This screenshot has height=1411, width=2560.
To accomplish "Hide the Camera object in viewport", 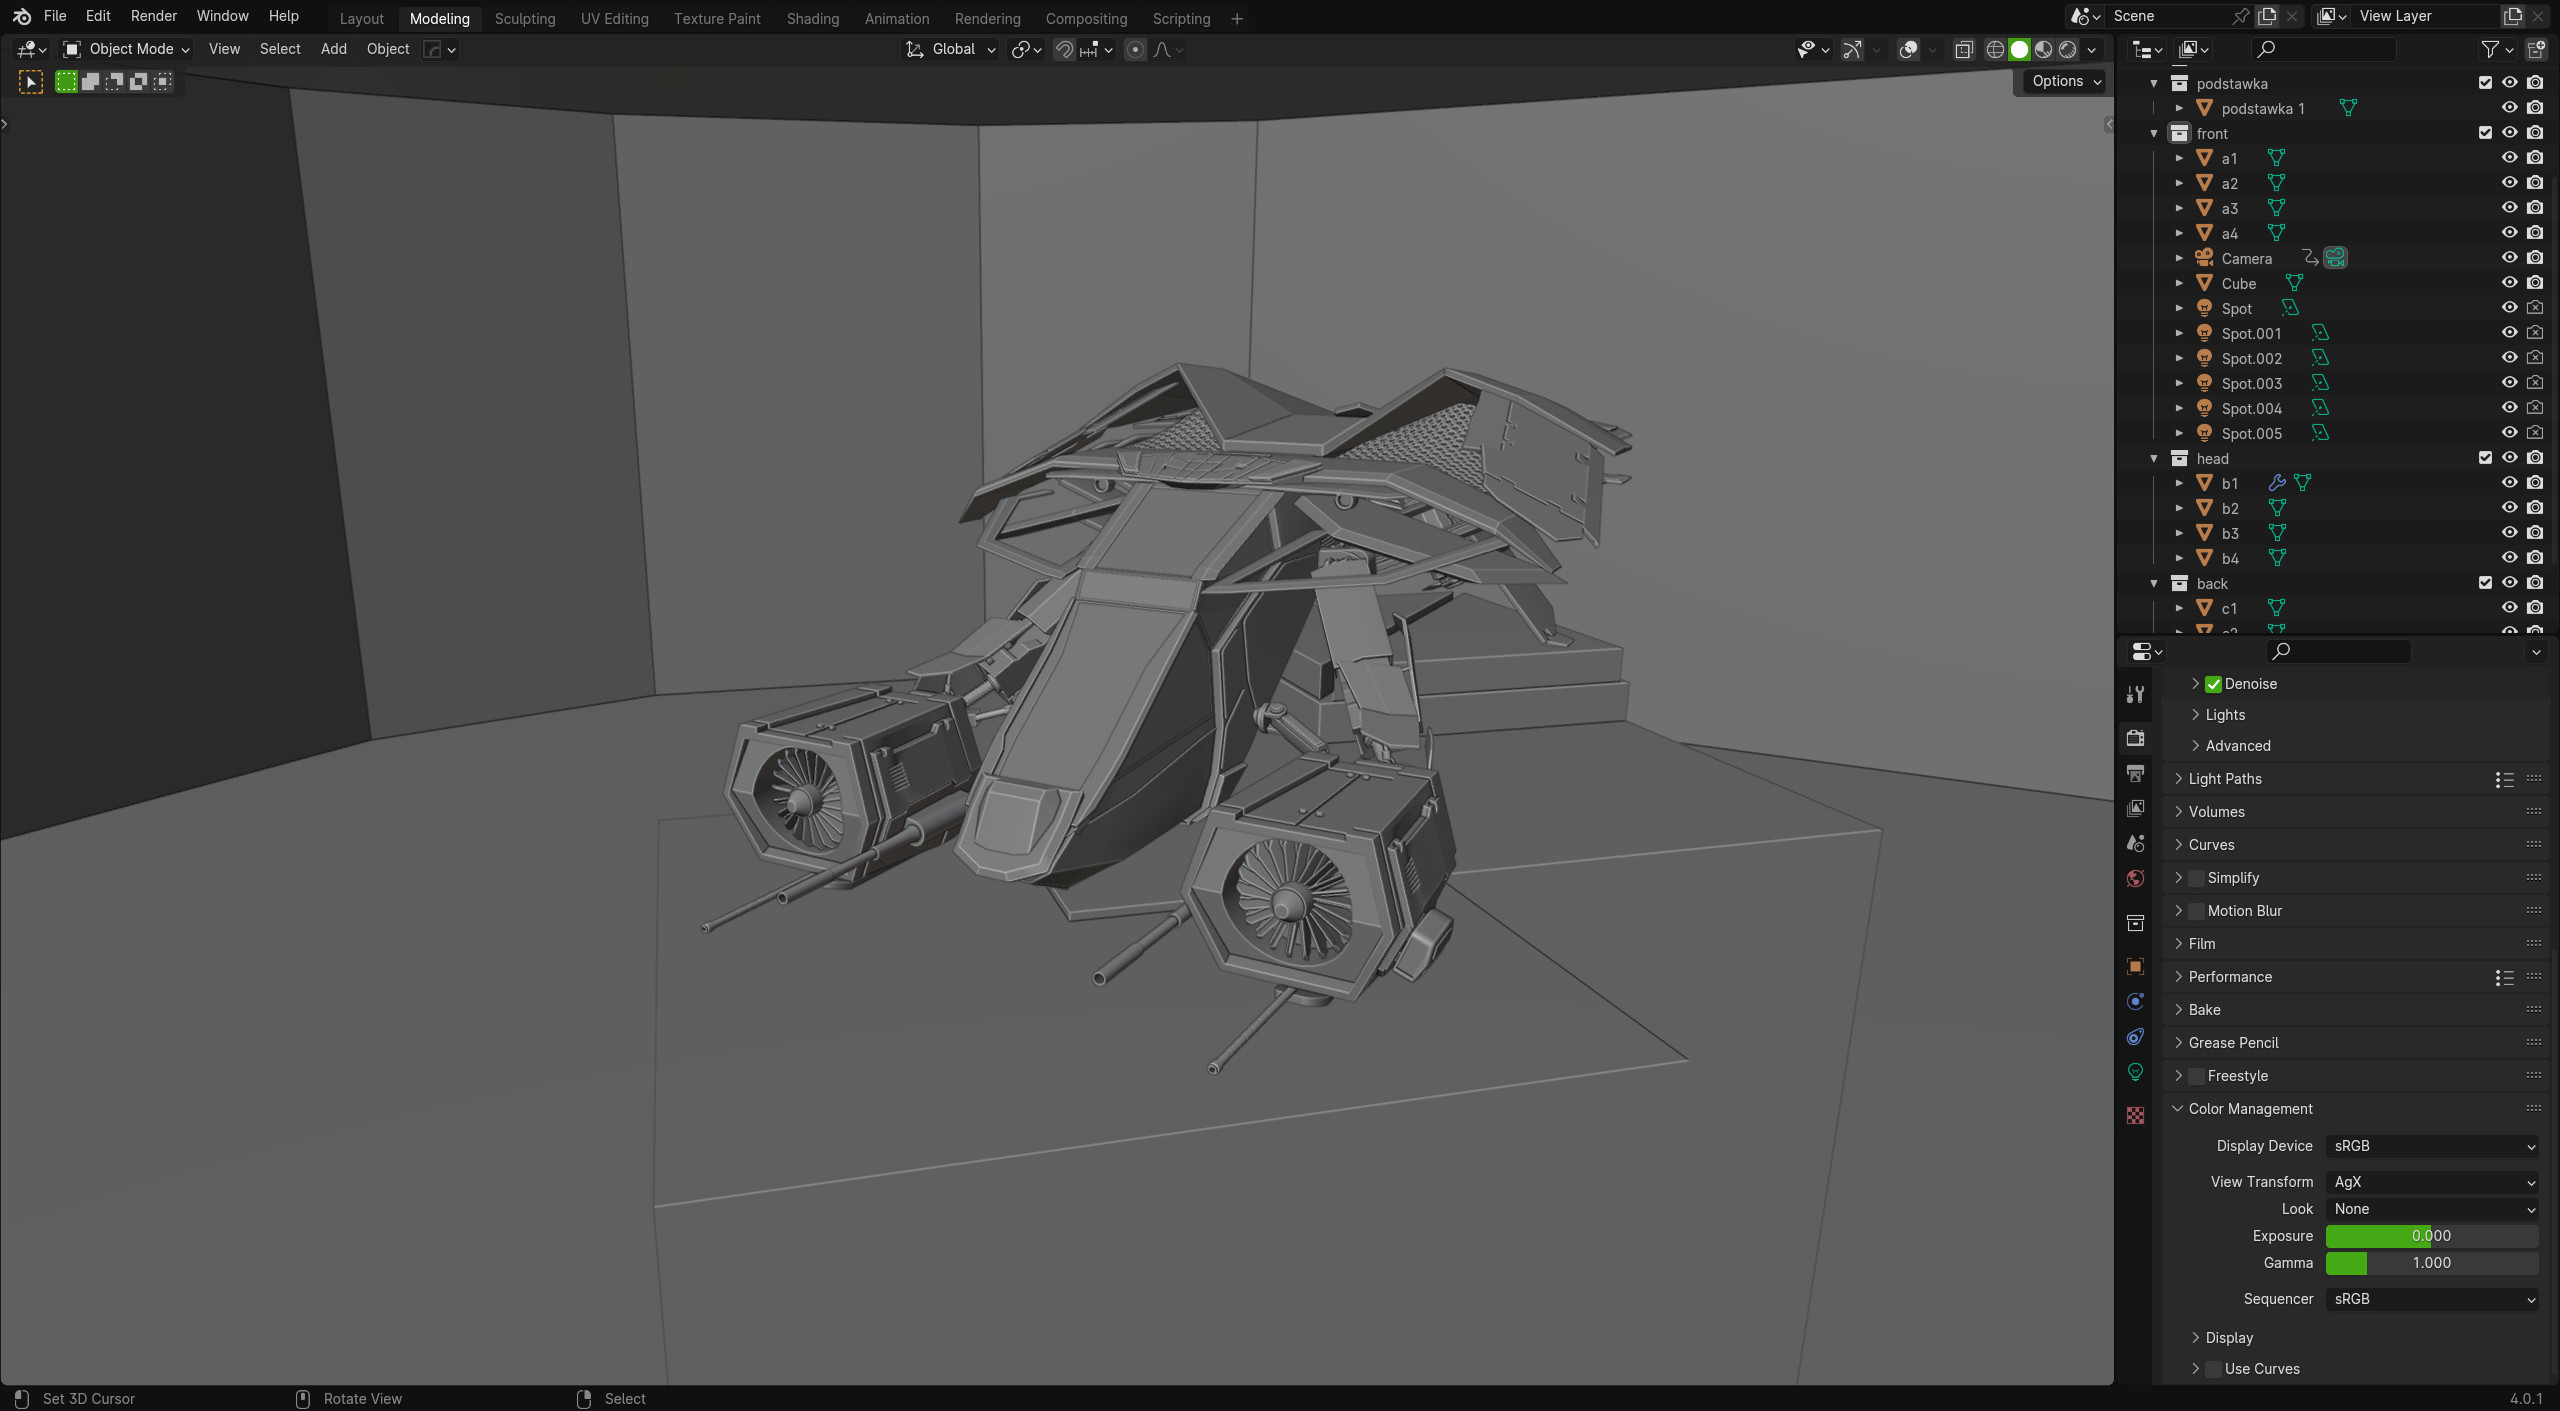I will [x=2509, y=258].
